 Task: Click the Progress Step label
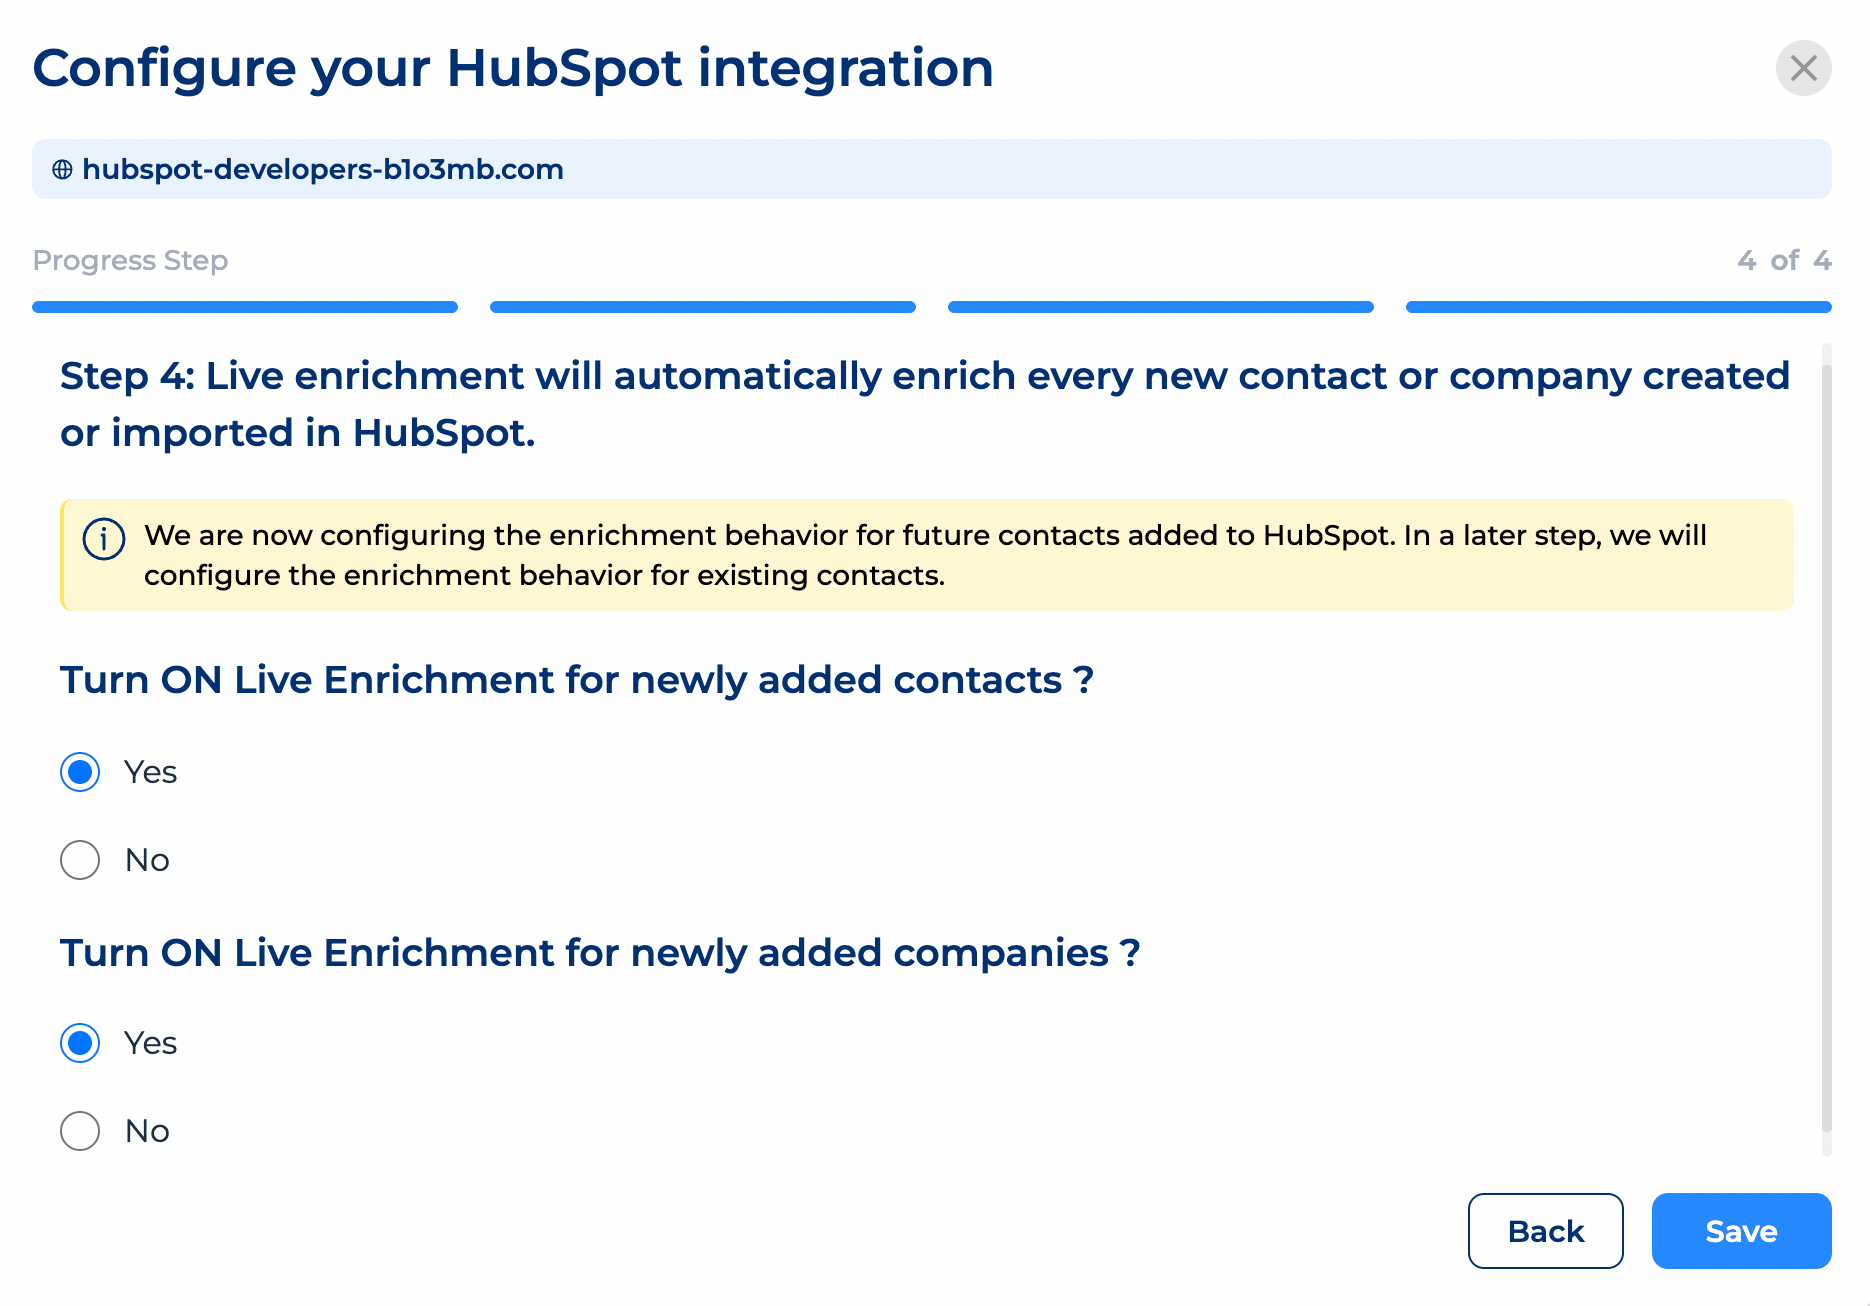coord(130,260)
